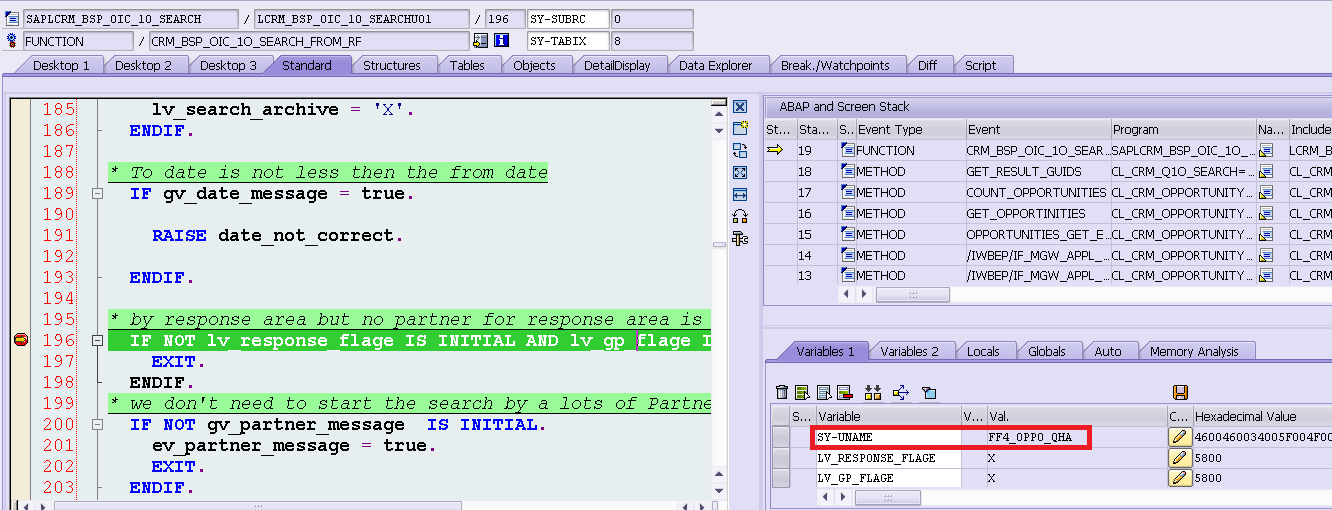
Task: Click the third list icon in Variables toolbar
Action: [x=824, y=393]
